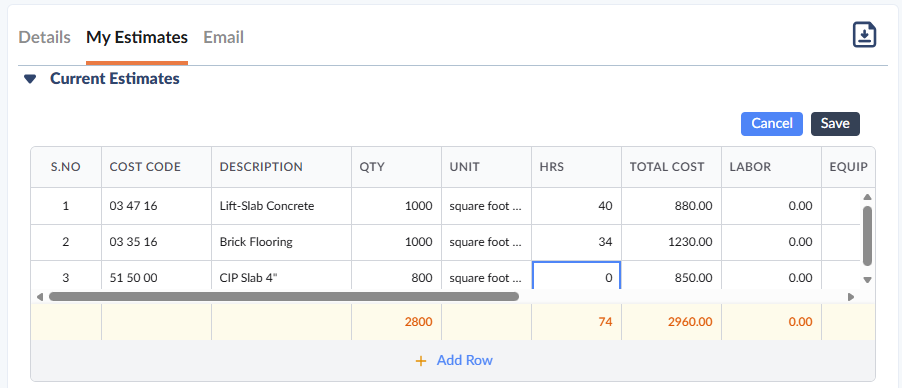This screenshot has width=902, height=388.
Task: Select the TOTAL COST column header
Action: click(x=671, y=167)
